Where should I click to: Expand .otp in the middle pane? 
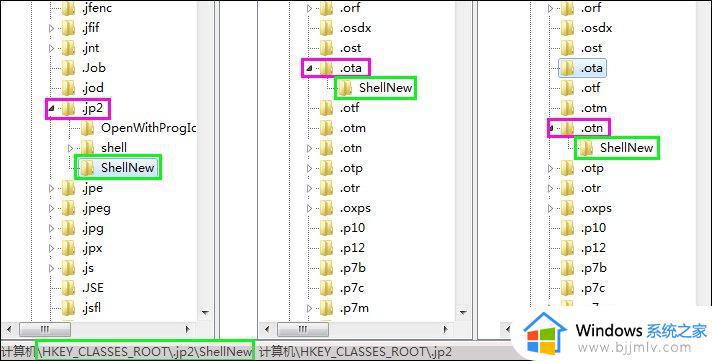coord(310,168)
